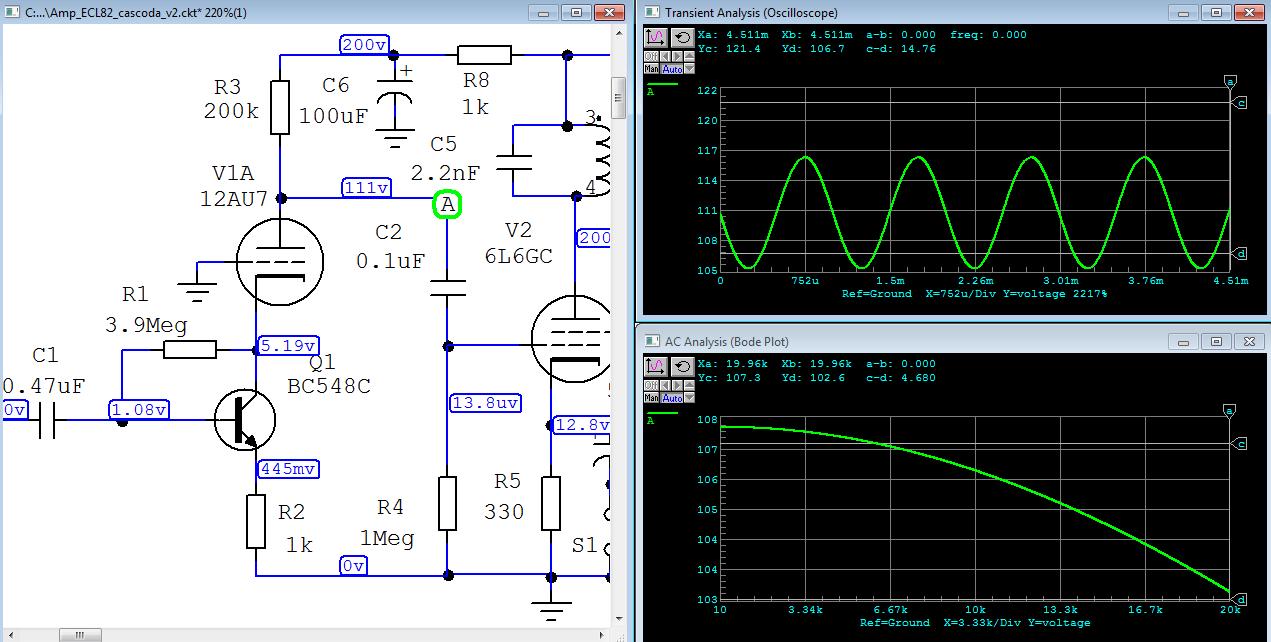Screen dimensions: 1271x642
Task: Click the 445mv voltage label
Action: coord(288,468)
